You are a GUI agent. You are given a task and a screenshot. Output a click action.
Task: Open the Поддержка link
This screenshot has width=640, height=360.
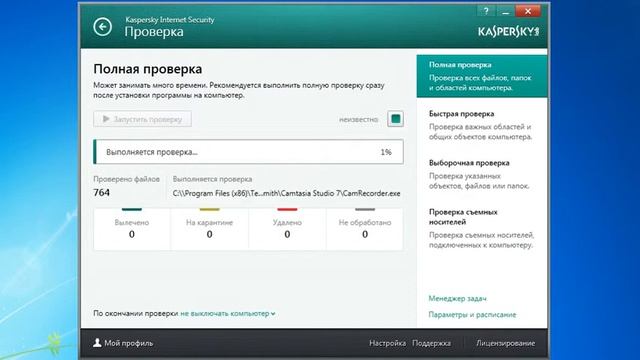(x=431, y=343)
